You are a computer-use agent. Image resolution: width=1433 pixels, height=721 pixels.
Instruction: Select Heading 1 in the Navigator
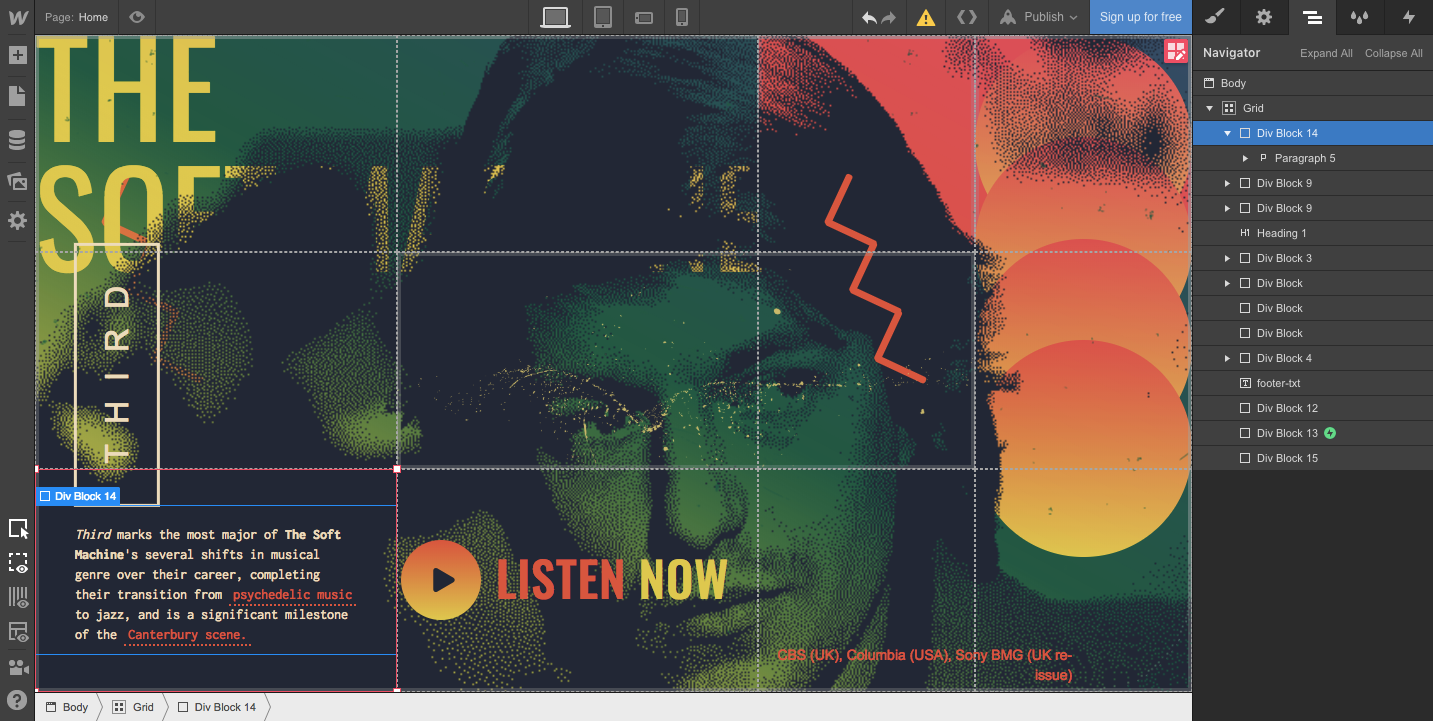pyautogui.click(x=1312, y=233)
